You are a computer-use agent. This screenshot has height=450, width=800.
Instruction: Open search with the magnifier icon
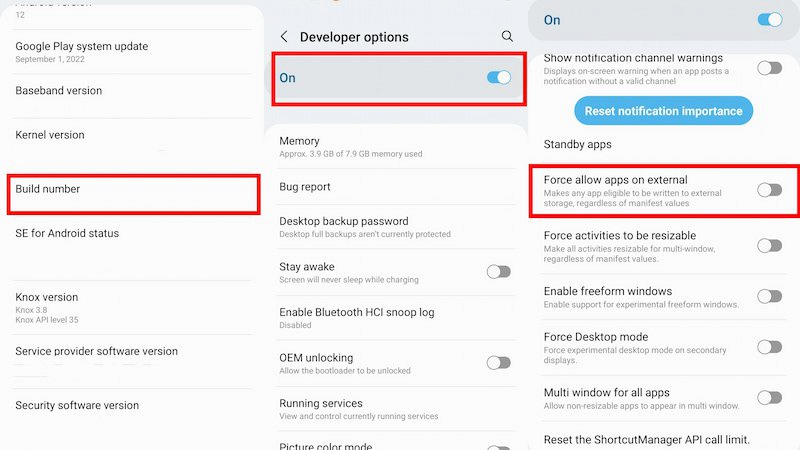[x=507, y=37]
